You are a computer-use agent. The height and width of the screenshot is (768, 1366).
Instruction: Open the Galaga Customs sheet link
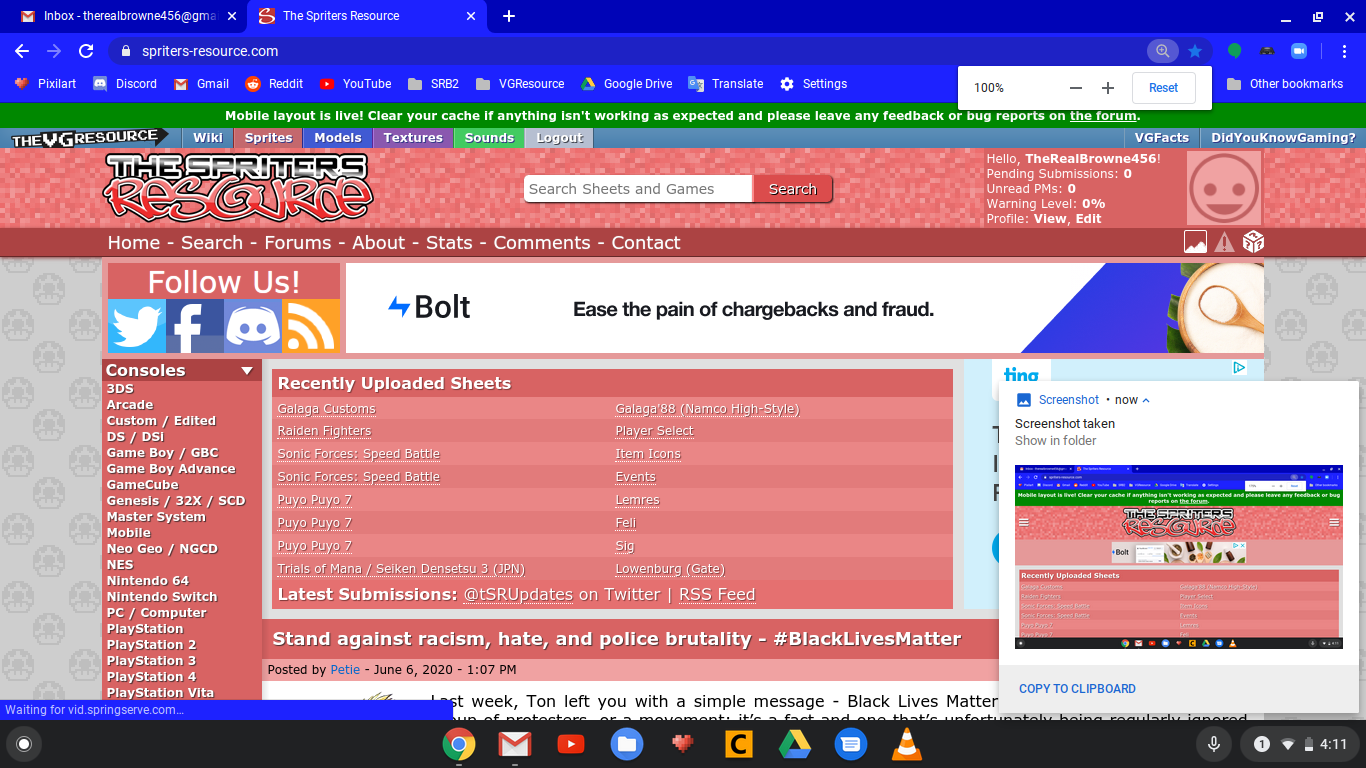coord(326,409)
